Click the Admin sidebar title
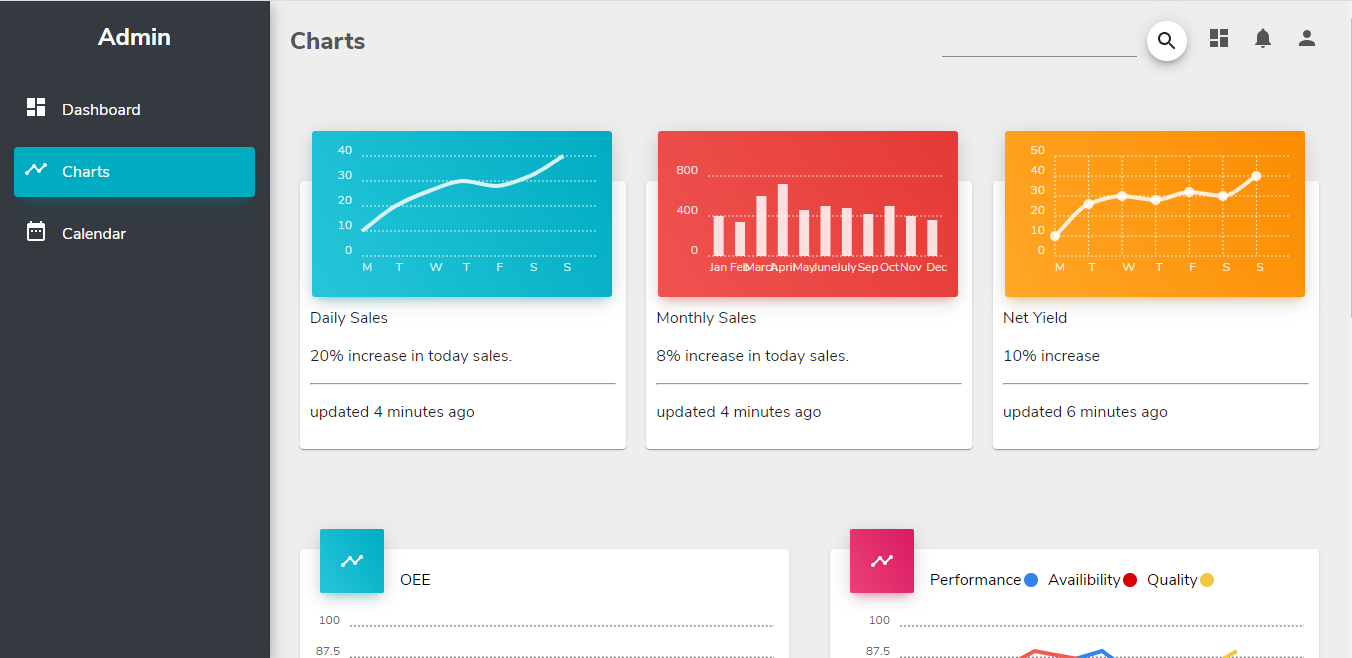The height and width of the screenshot is (658, 1352). pyautogui.click(x=134, y=37)
